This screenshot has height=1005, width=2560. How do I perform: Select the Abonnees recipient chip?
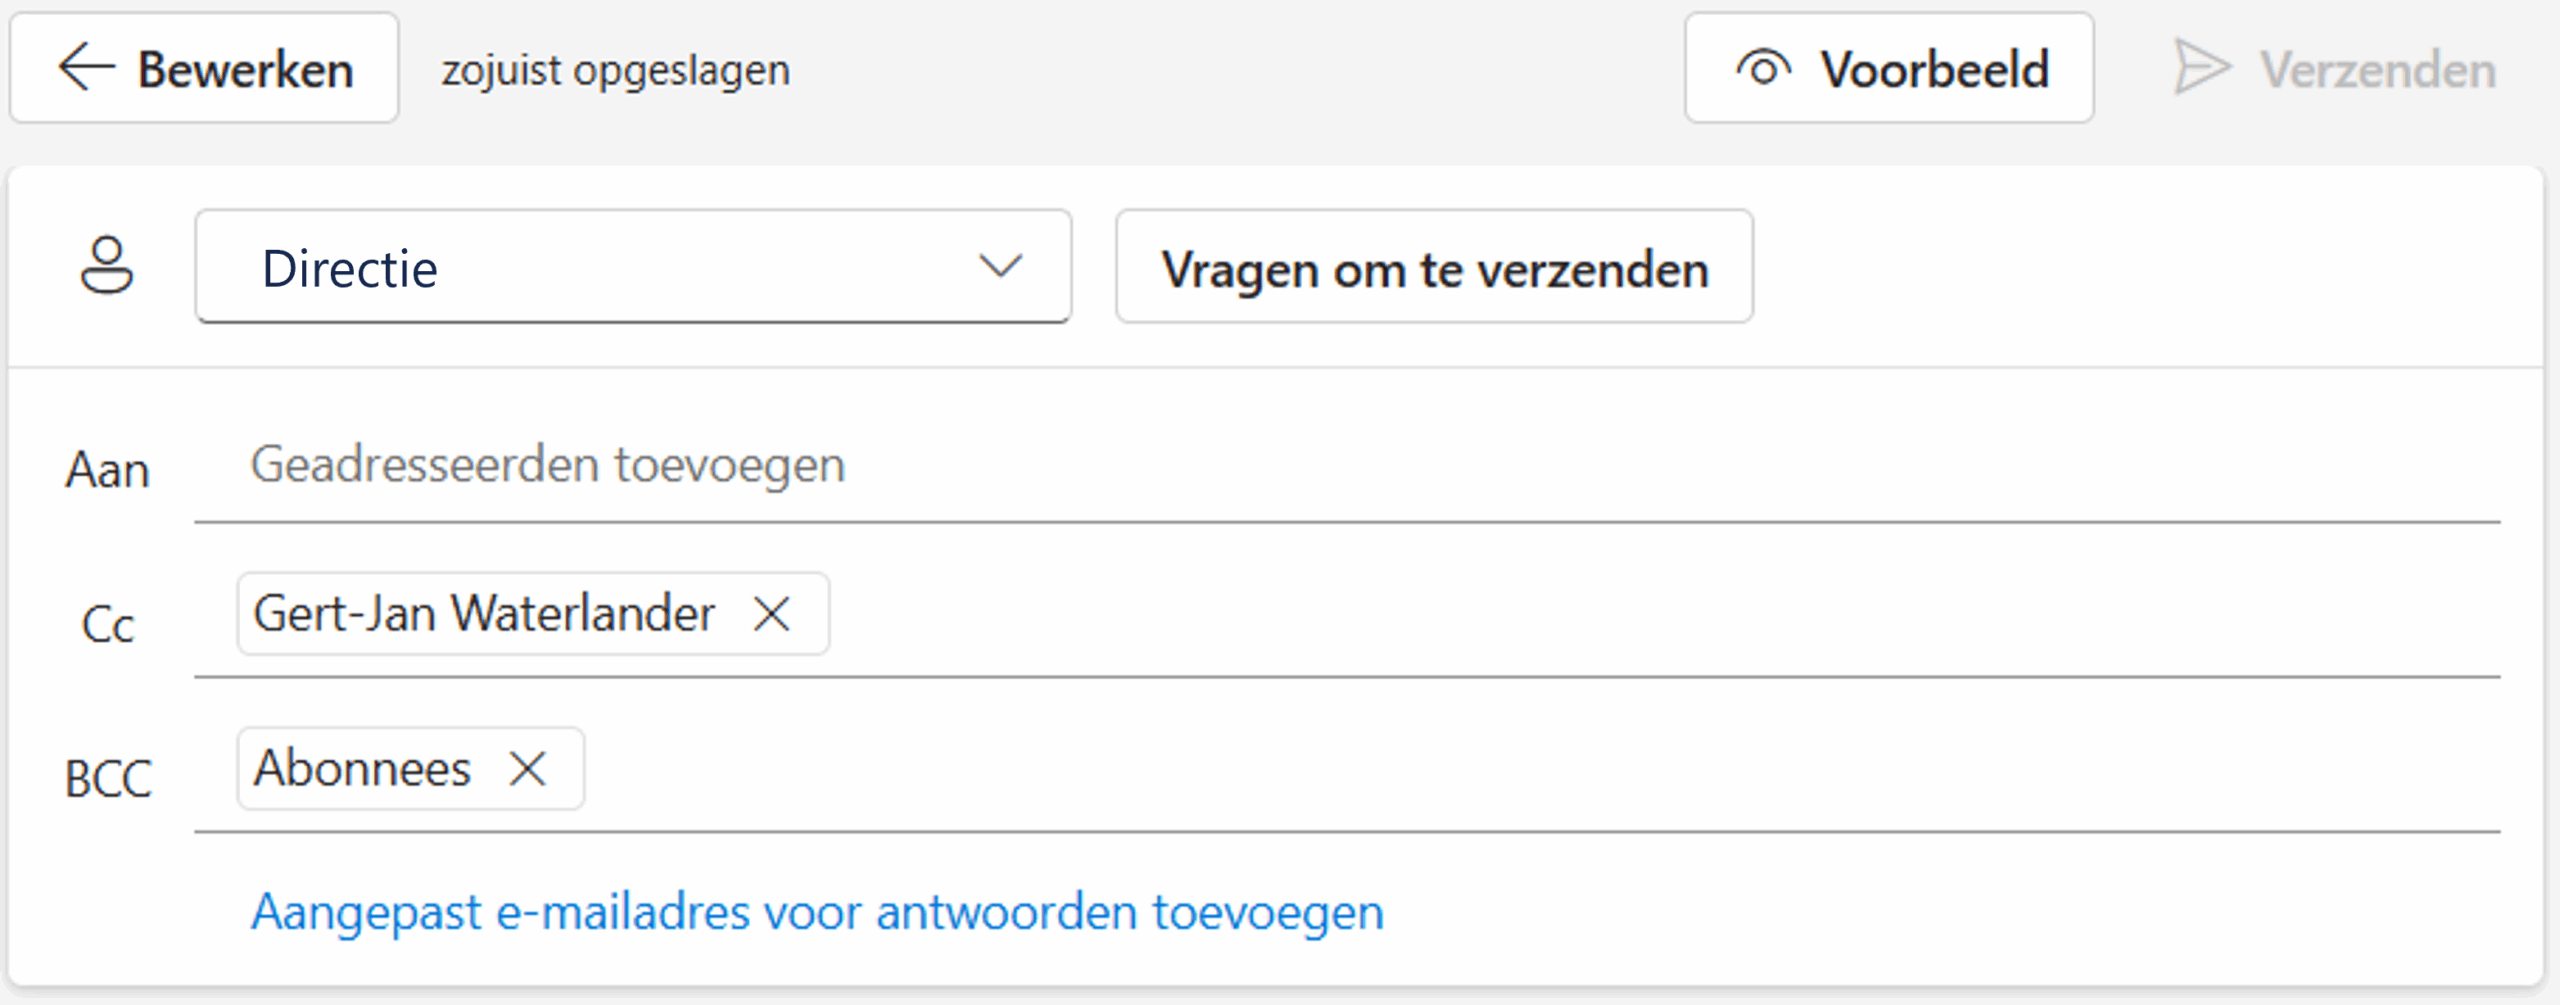[x=362, y=769]
